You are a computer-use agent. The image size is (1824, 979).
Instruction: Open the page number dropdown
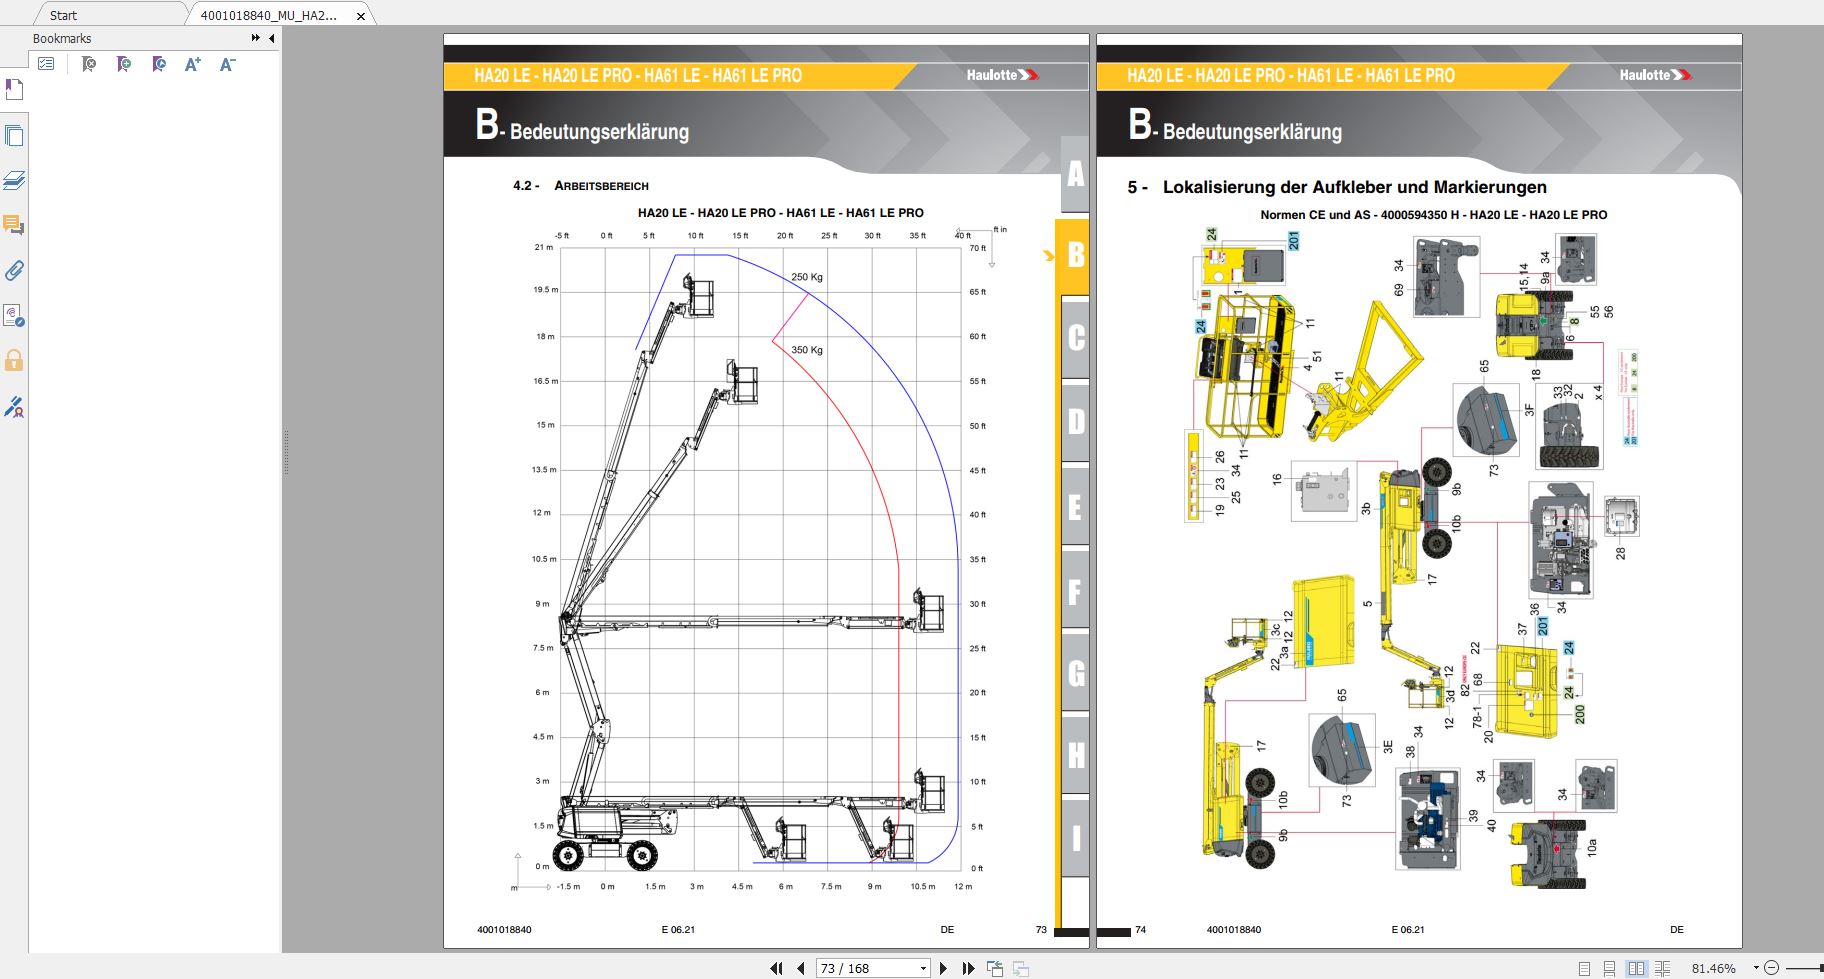pos(924,967)
